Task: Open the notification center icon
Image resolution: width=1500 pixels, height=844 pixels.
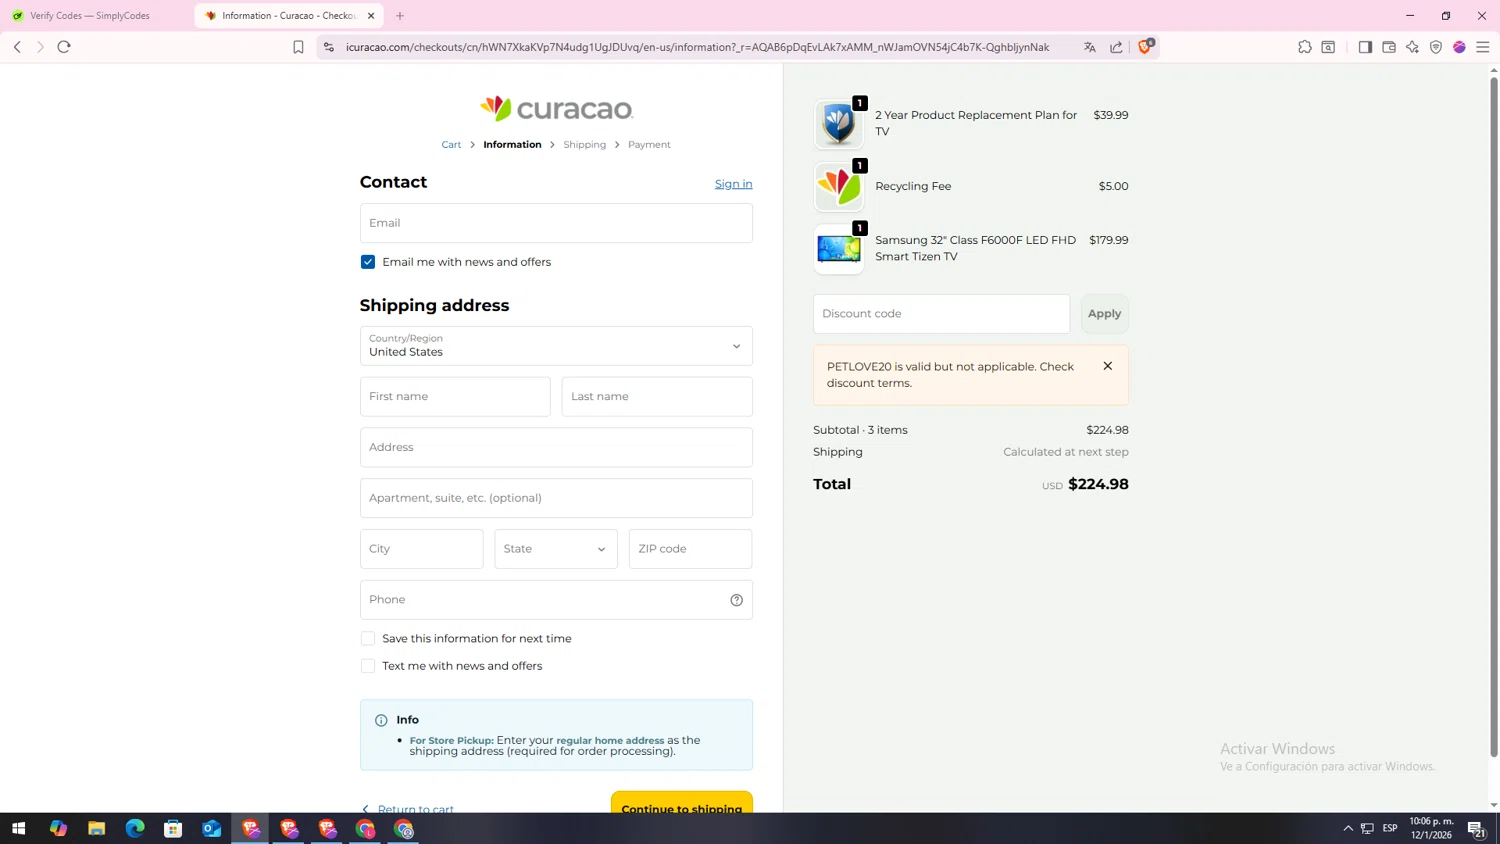Action: coord(1476,828)
